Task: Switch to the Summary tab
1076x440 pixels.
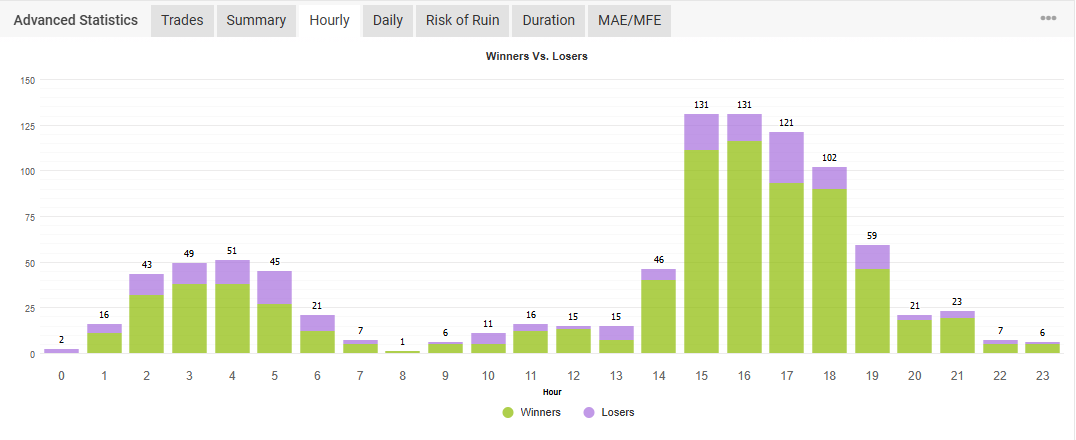Action: pyautogui.click(x=256, y=21)
